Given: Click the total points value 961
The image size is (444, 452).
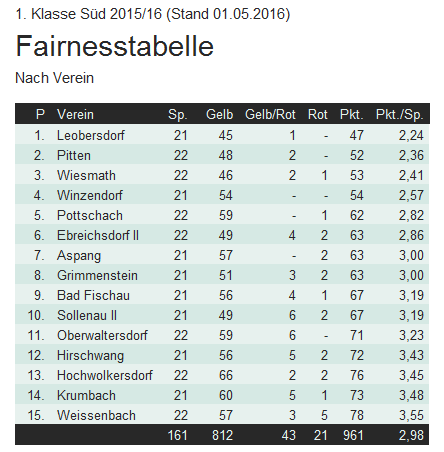Looking at the screenshot, I should pos(353,435).
